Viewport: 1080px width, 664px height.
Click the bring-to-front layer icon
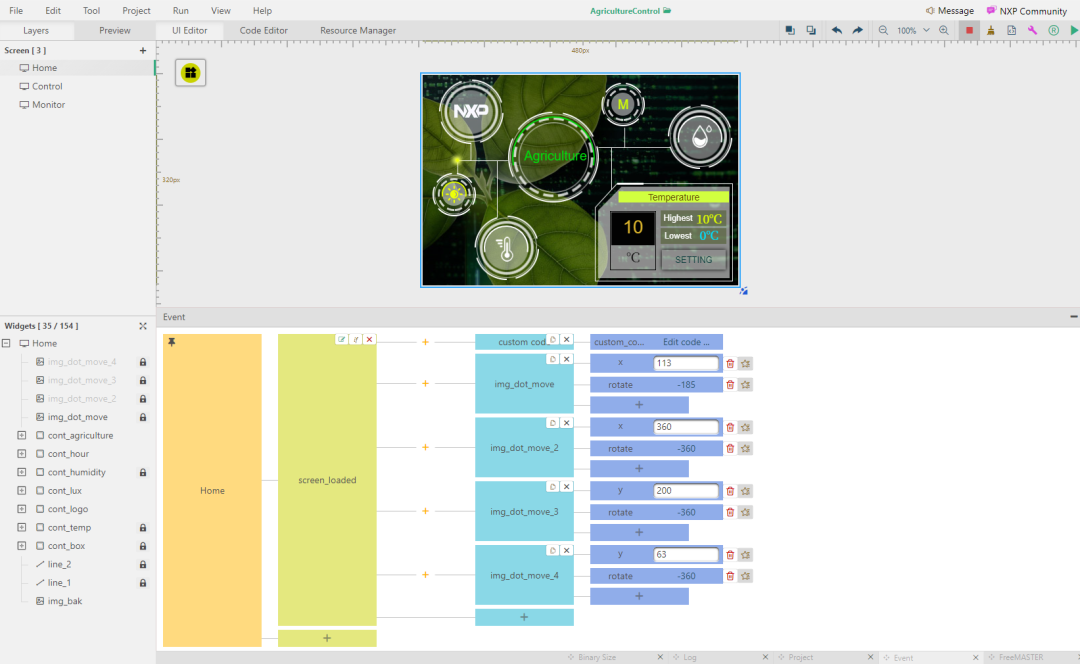tap(790, 30)
